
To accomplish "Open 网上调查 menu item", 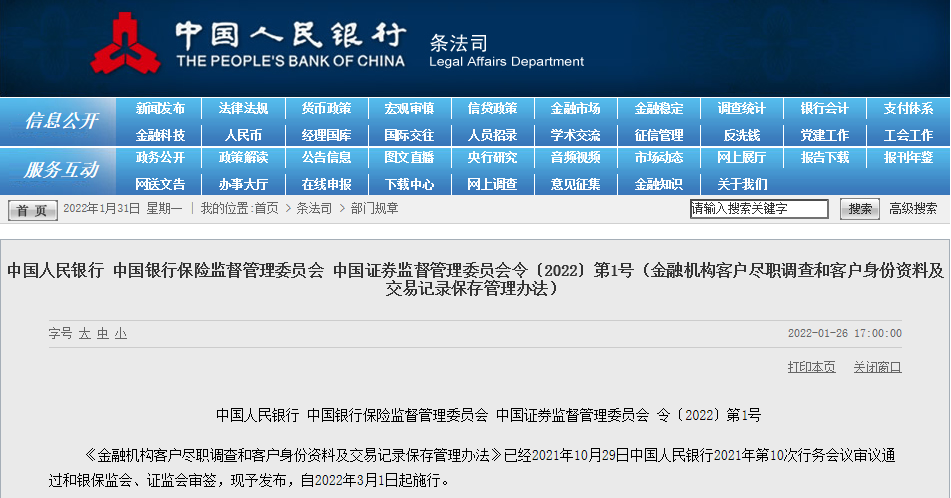I will pyautogui.click(x=492, y=184).
